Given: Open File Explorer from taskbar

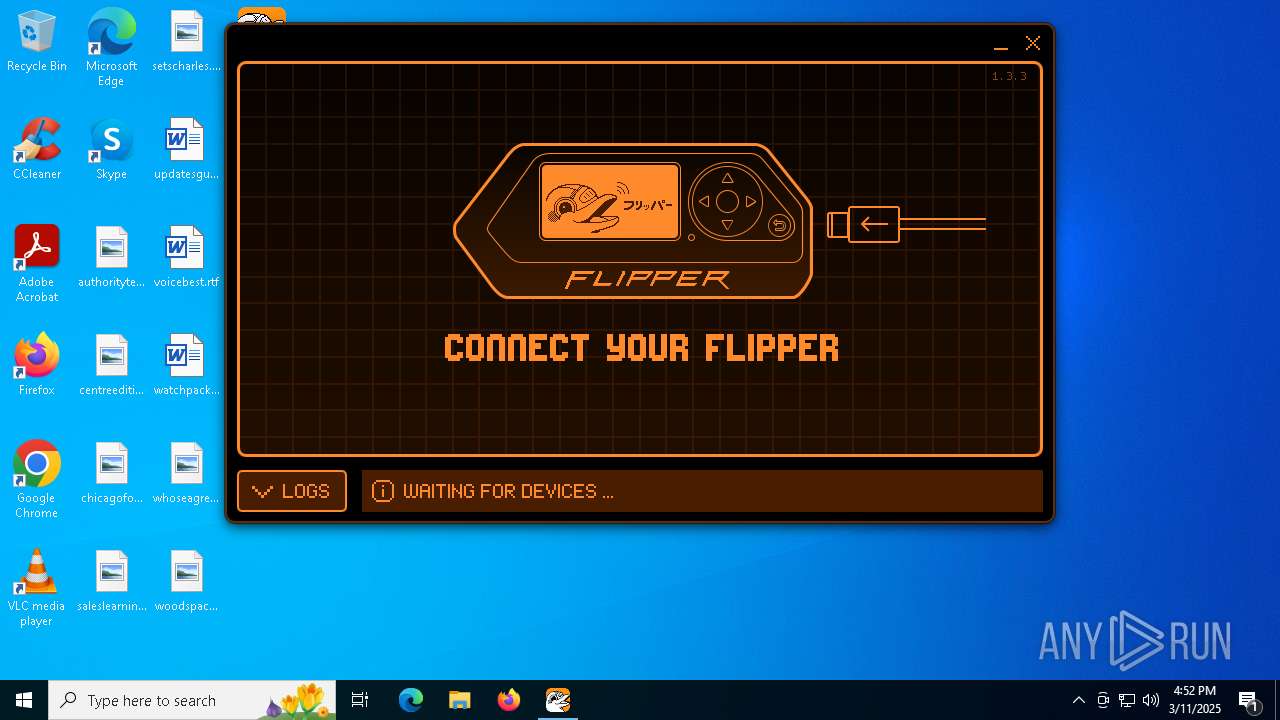Looking at the screenshot, I should coord(459,700).
